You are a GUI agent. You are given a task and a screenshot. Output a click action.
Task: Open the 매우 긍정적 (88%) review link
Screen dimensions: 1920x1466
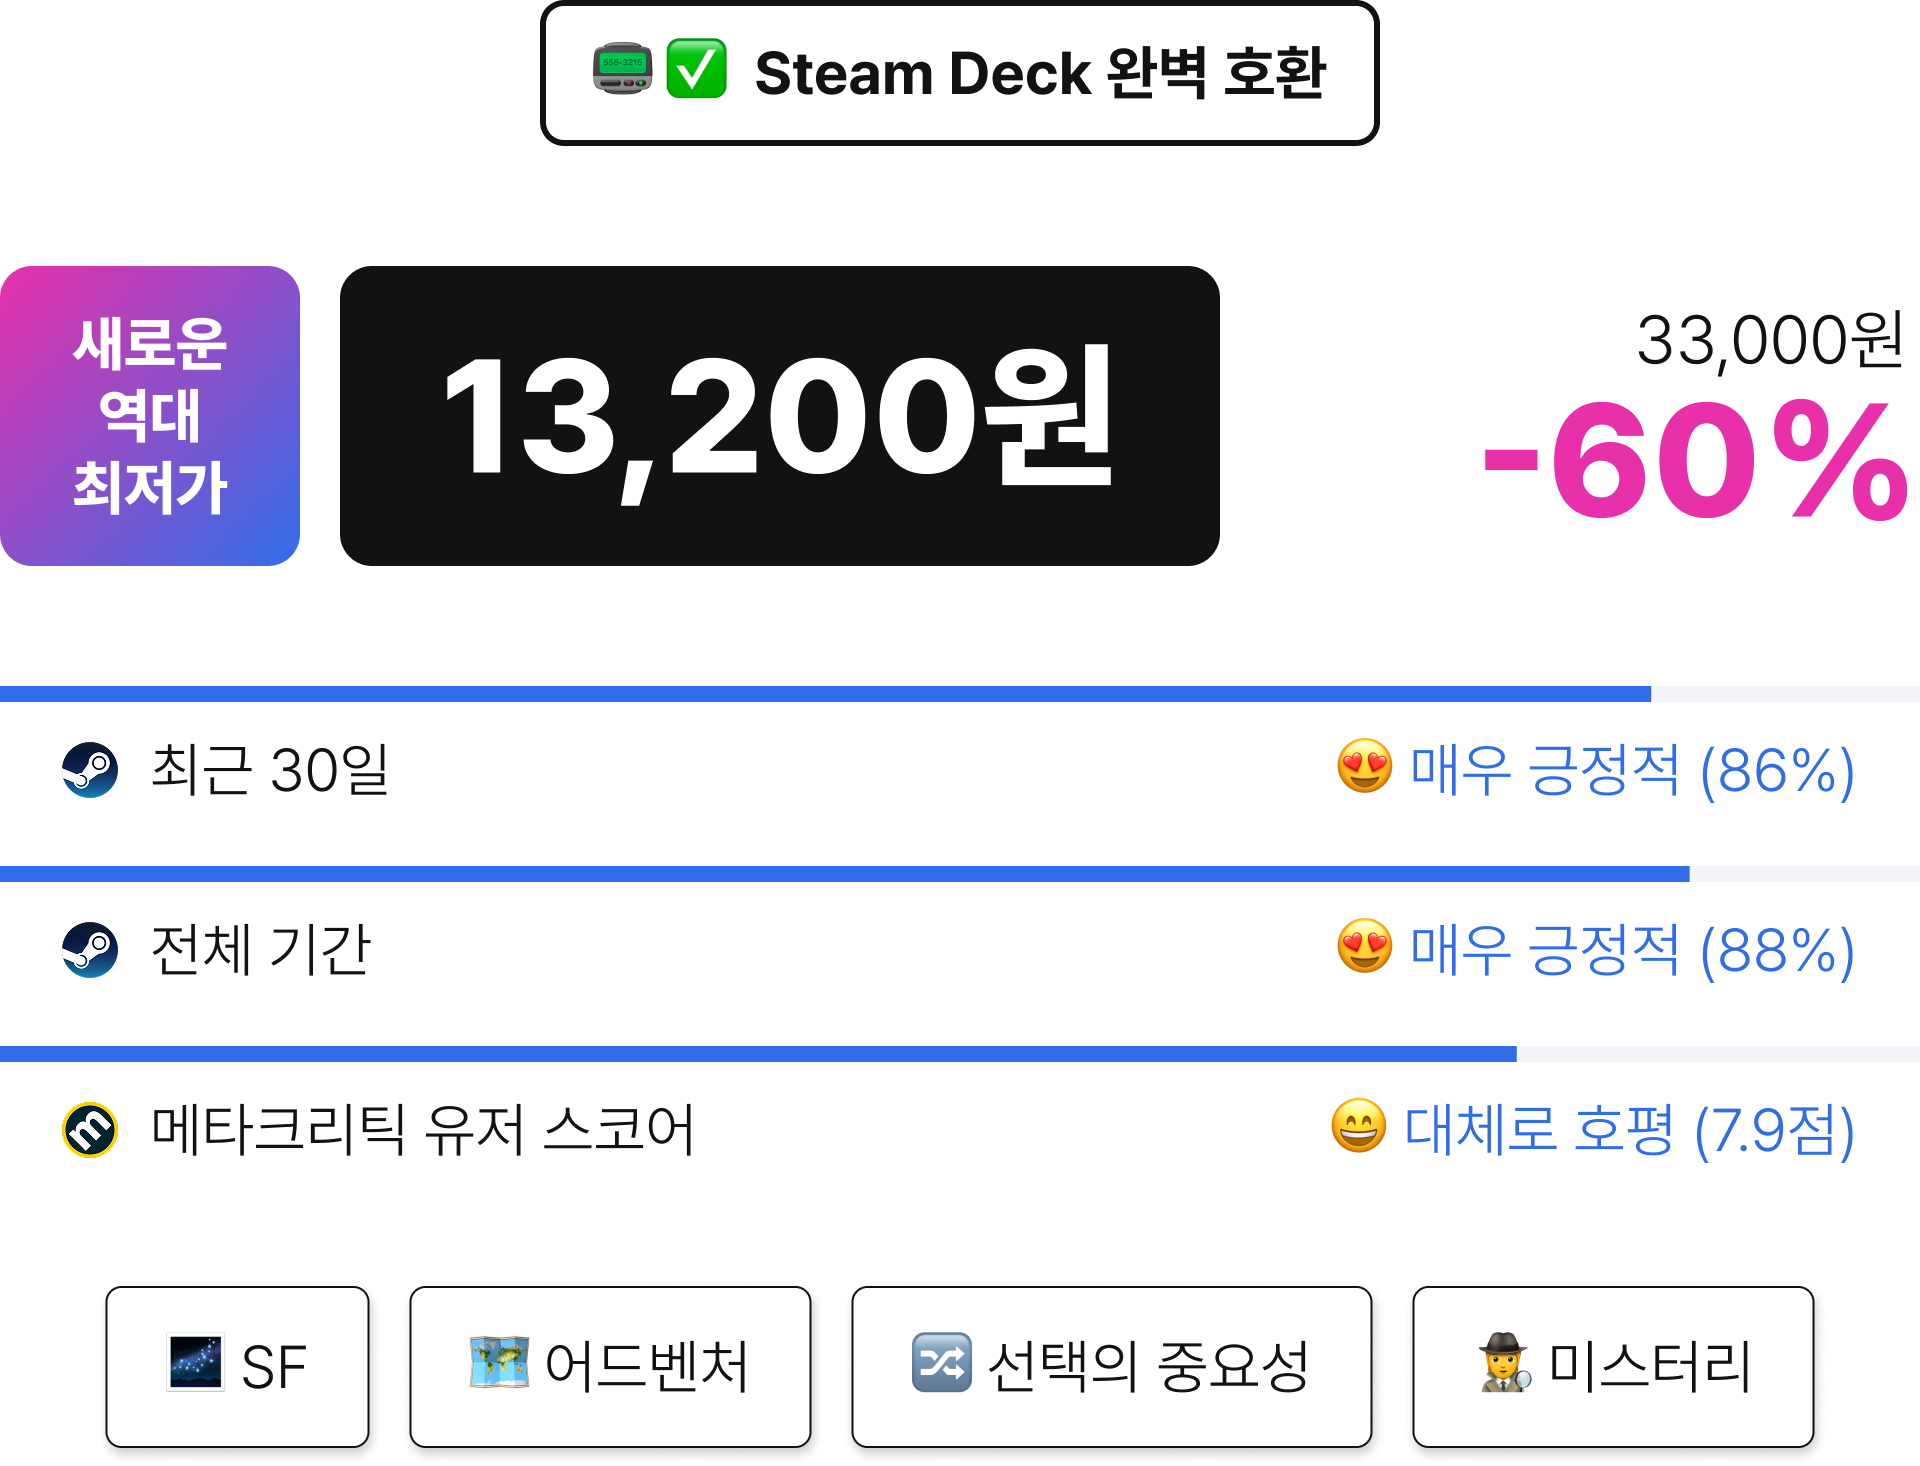1632,950
